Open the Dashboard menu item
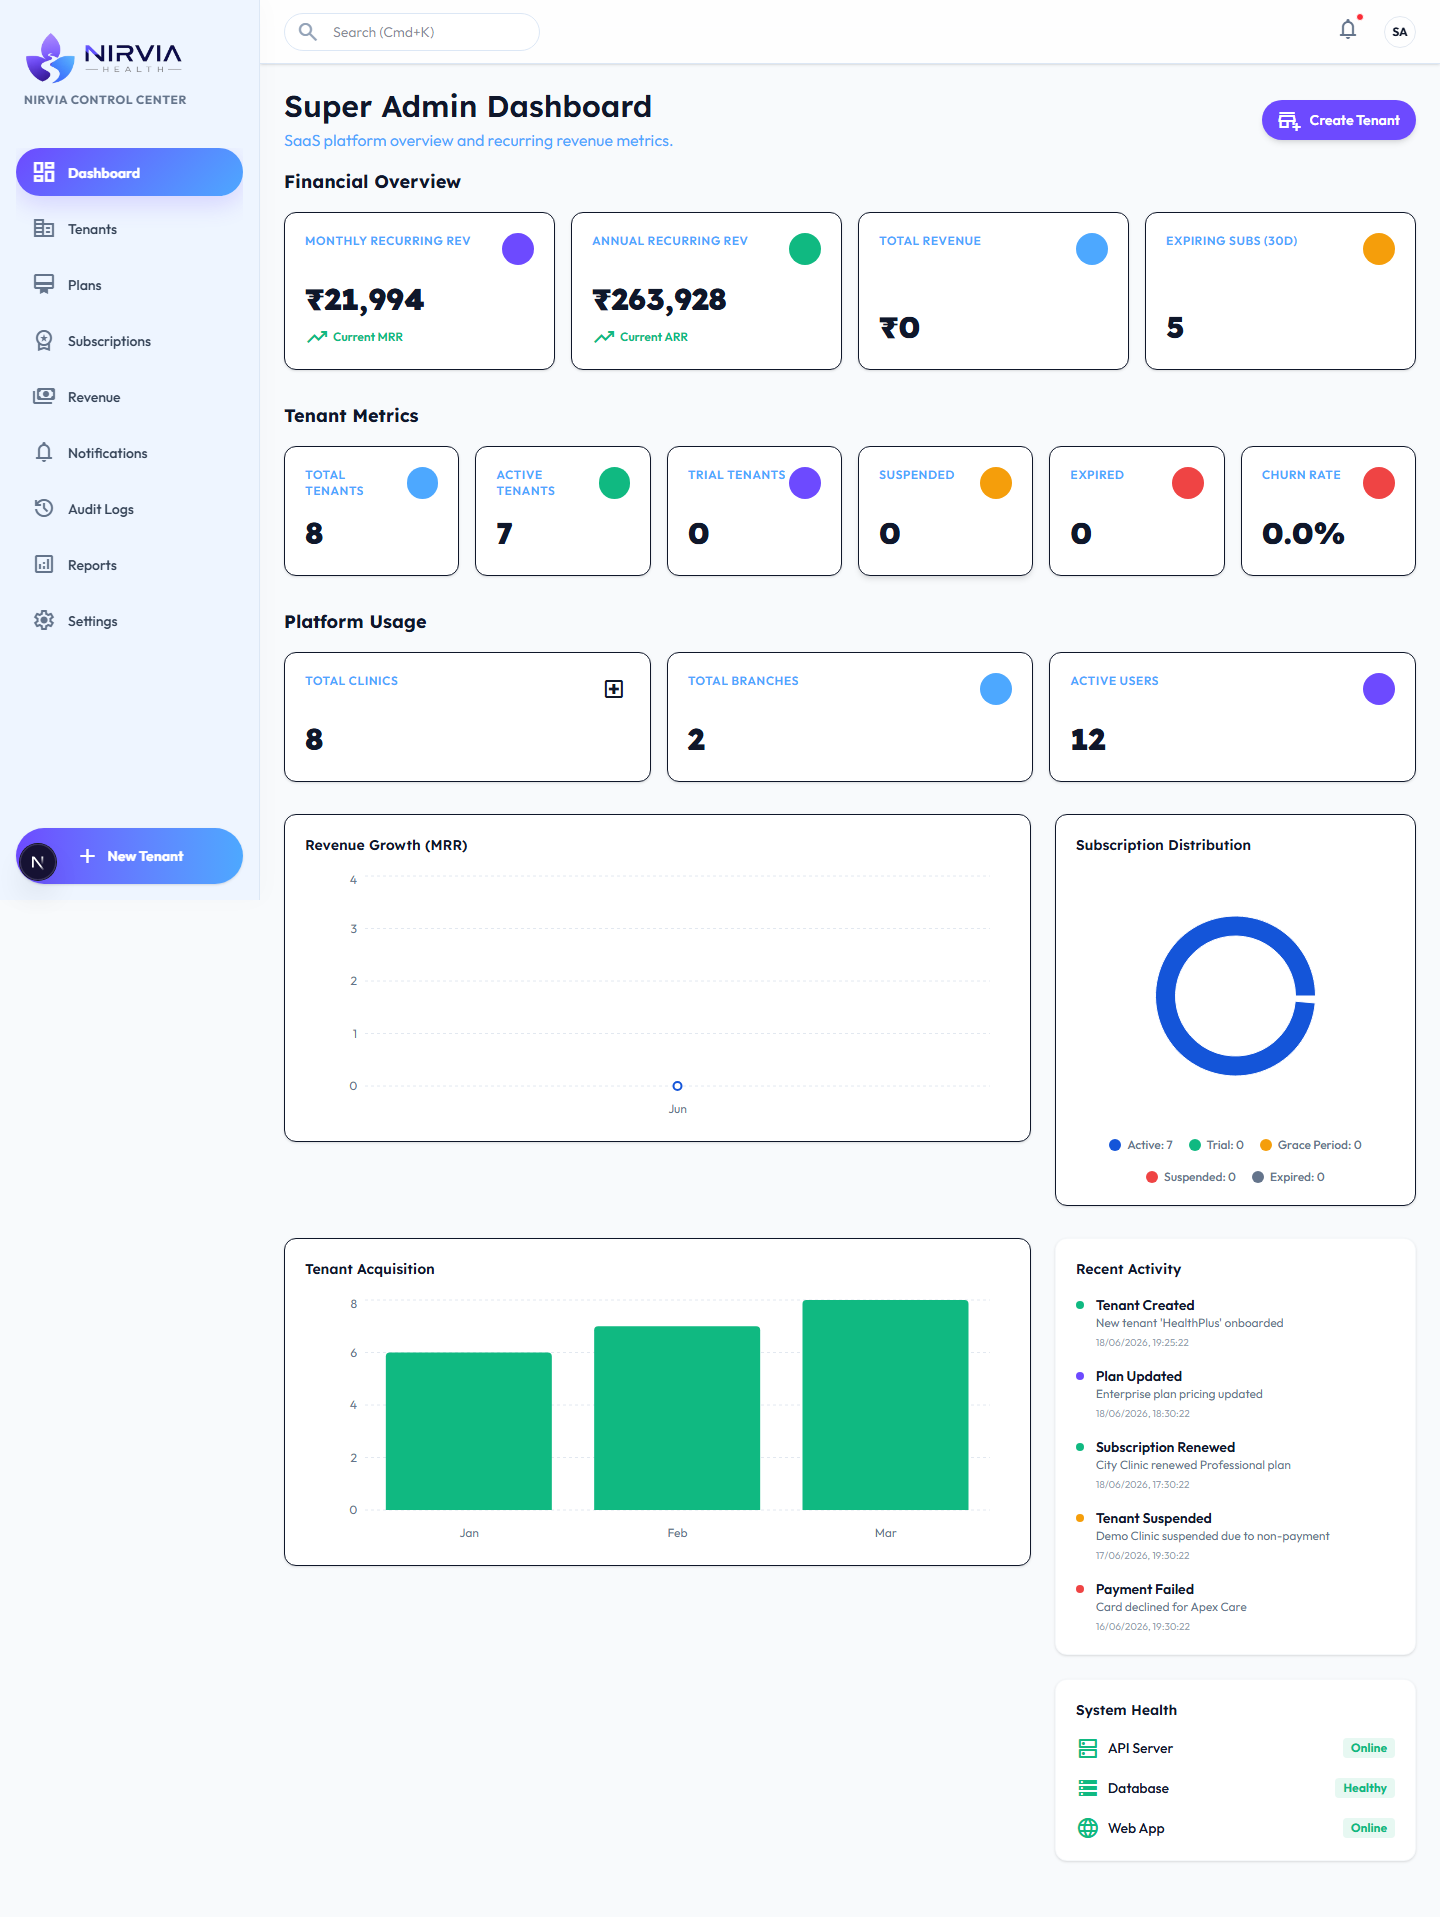The image size is (1440, 1917). pos(129,172)
